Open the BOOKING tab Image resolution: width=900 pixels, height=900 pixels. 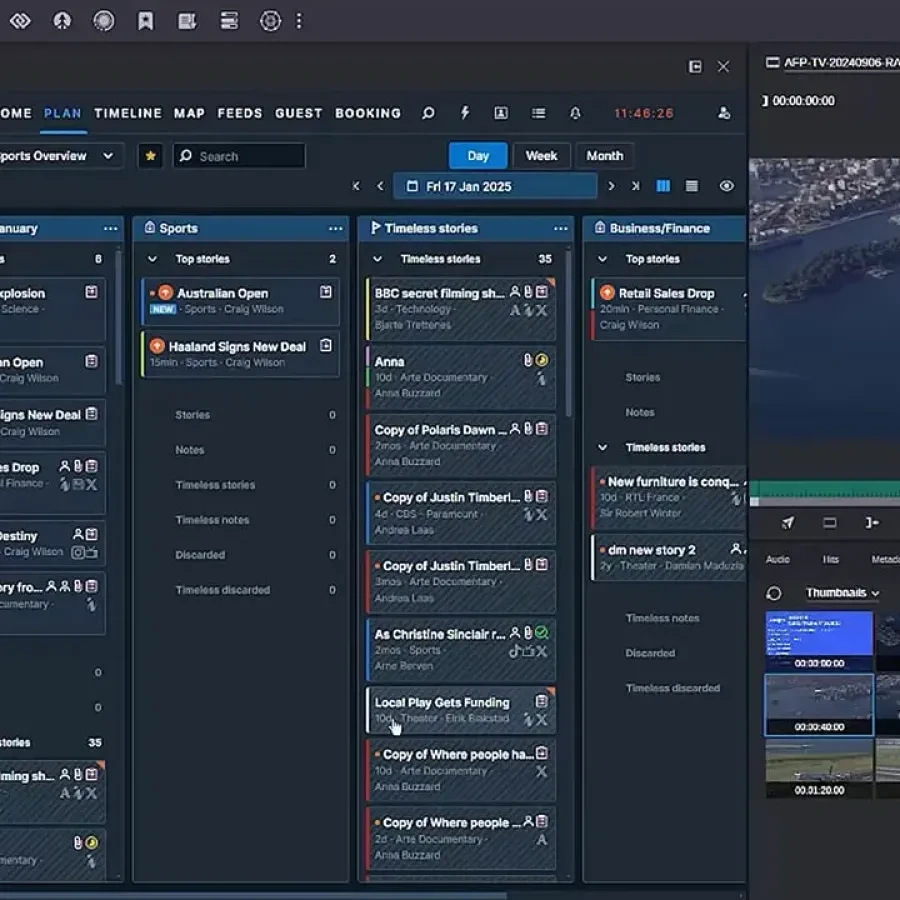(368, 113)
